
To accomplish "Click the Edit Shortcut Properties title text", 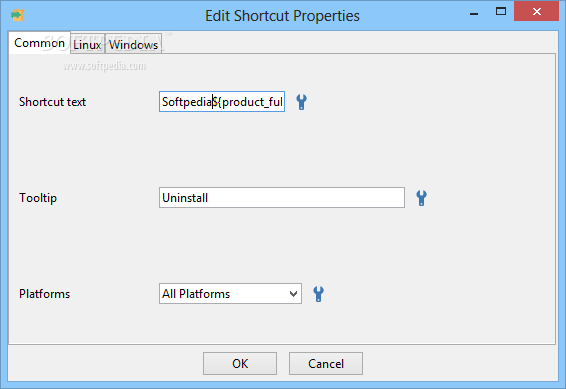I will pyautogui.click(x=282, y=16).
